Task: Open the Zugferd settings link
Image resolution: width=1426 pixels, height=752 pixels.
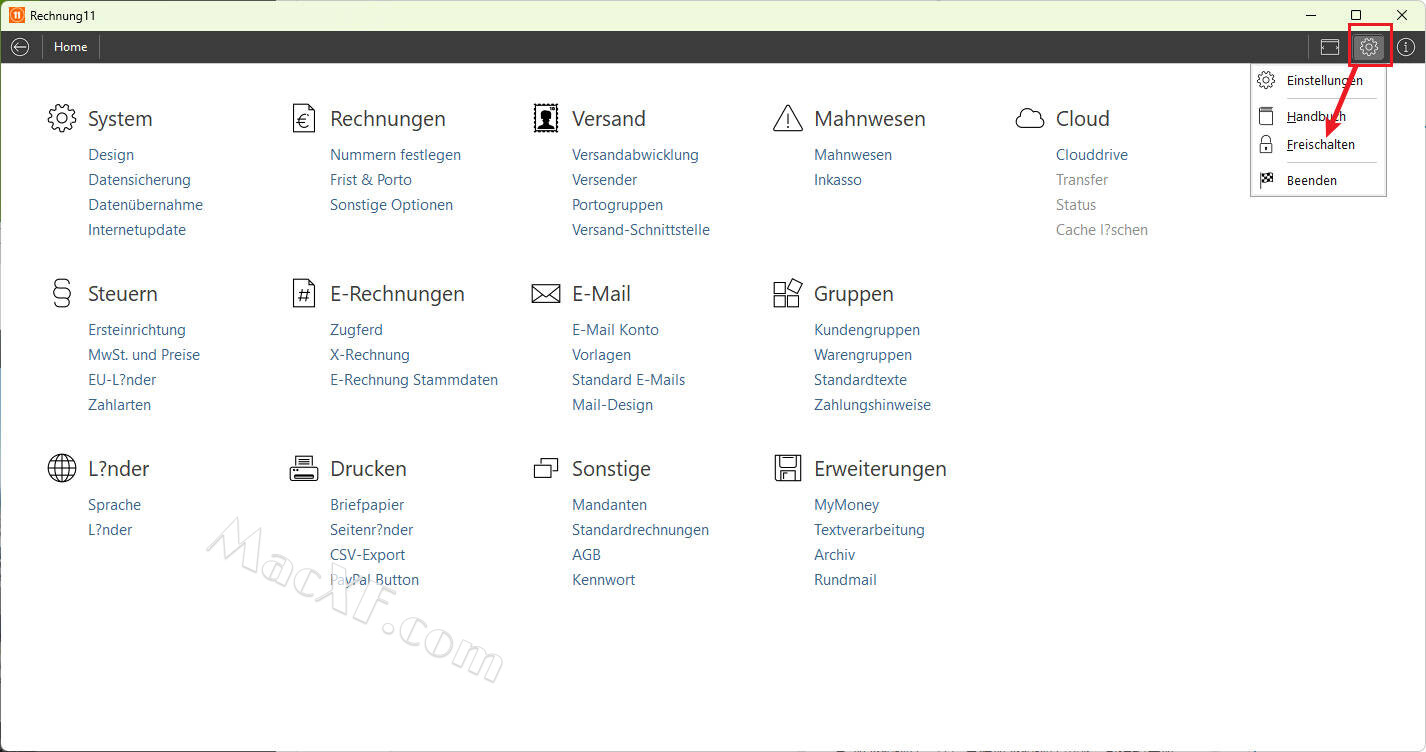Action: pyautogui.click(x=356, y=330)
